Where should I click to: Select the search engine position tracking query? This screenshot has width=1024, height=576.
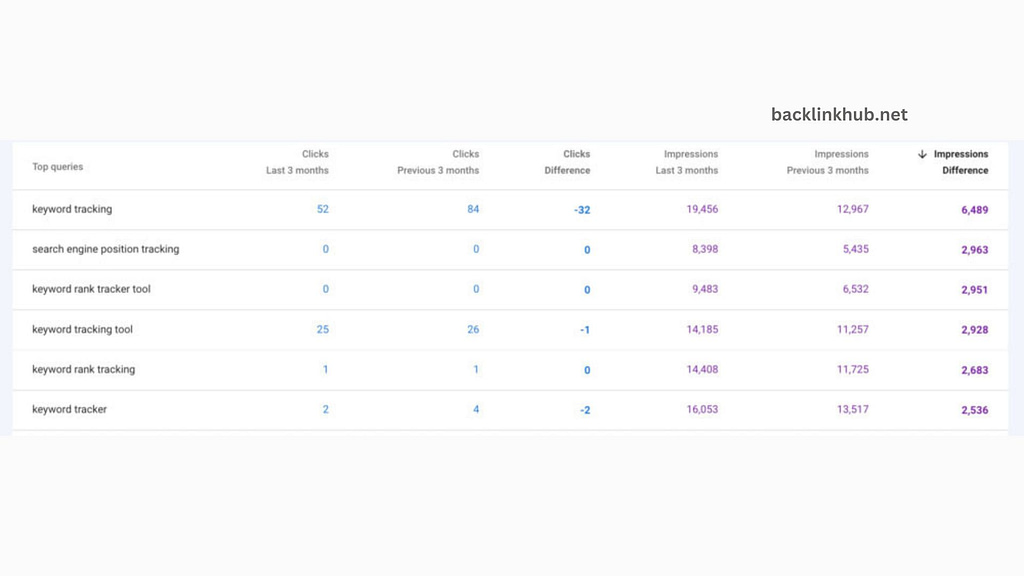[106, 249]
